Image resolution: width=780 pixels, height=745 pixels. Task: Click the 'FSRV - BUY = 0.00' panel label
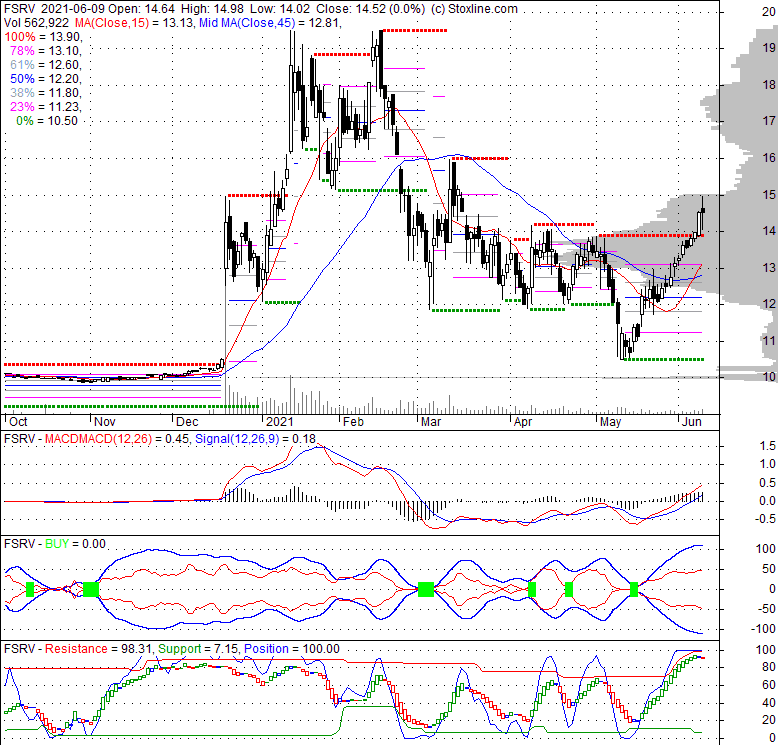(55, 544)
